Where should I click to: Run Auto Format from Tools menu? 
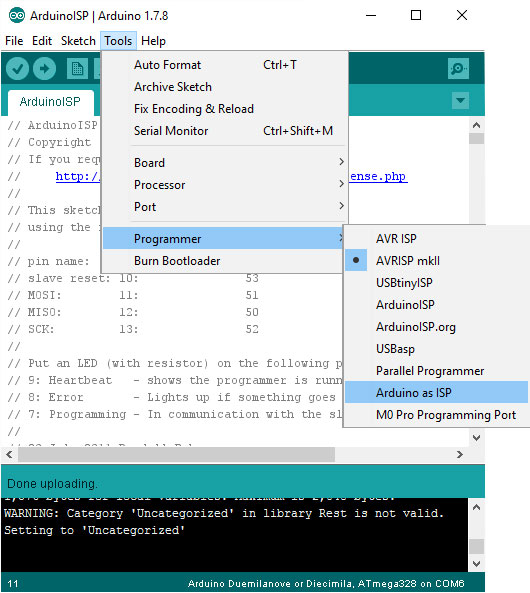225,65
